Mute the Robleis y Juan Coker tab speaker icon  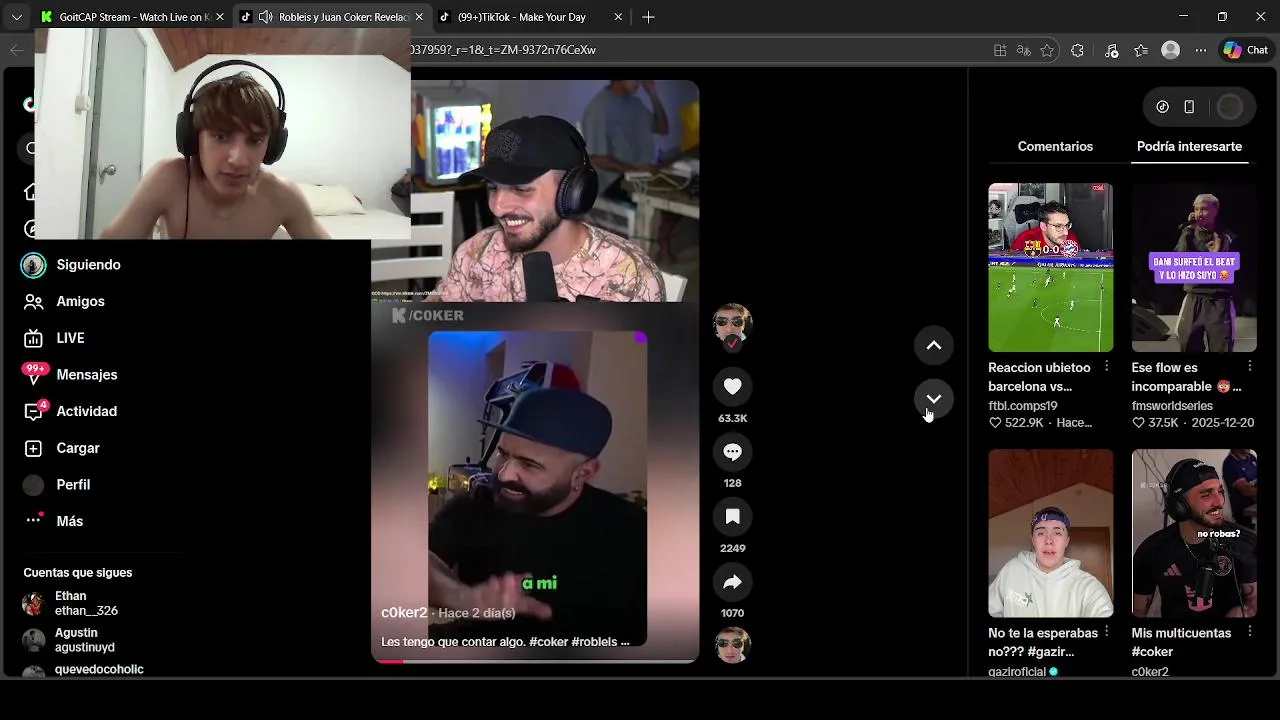[265, 17]
